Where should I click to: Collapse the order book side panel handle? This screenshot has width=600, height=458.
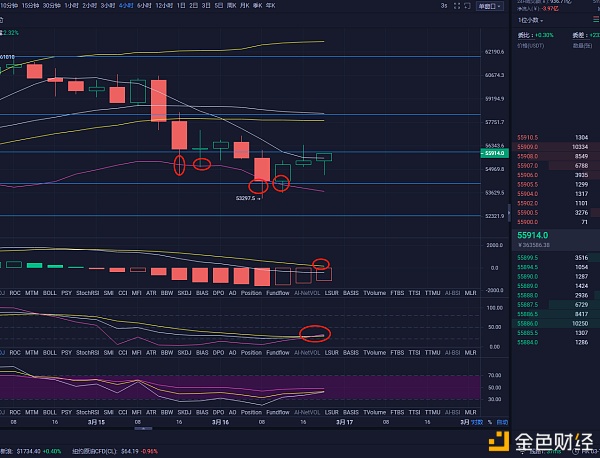(x=509, y=213)
